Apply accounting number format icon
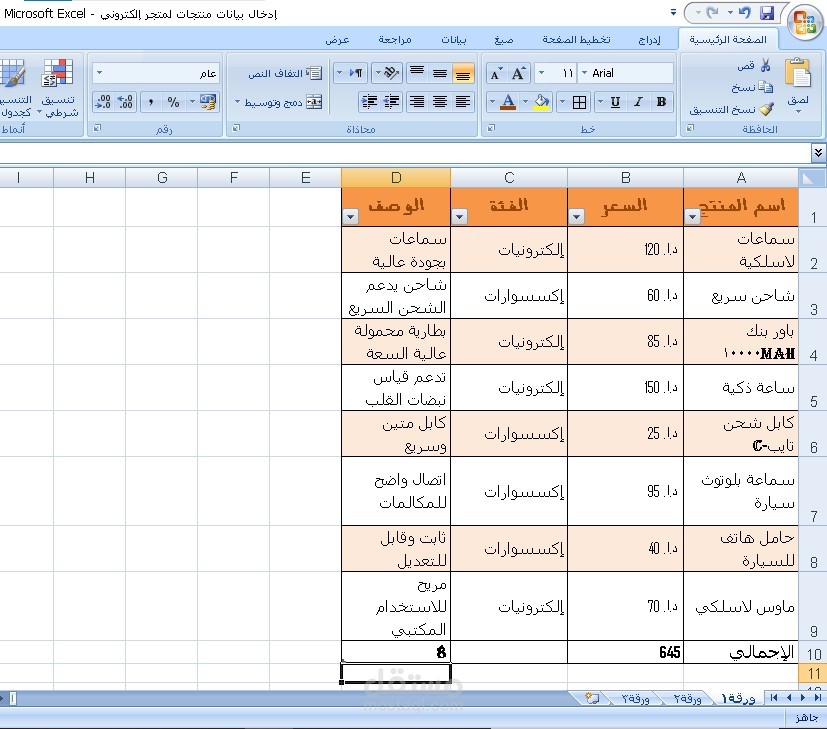The height and width of the screenshot is (729, 827). 208,102
